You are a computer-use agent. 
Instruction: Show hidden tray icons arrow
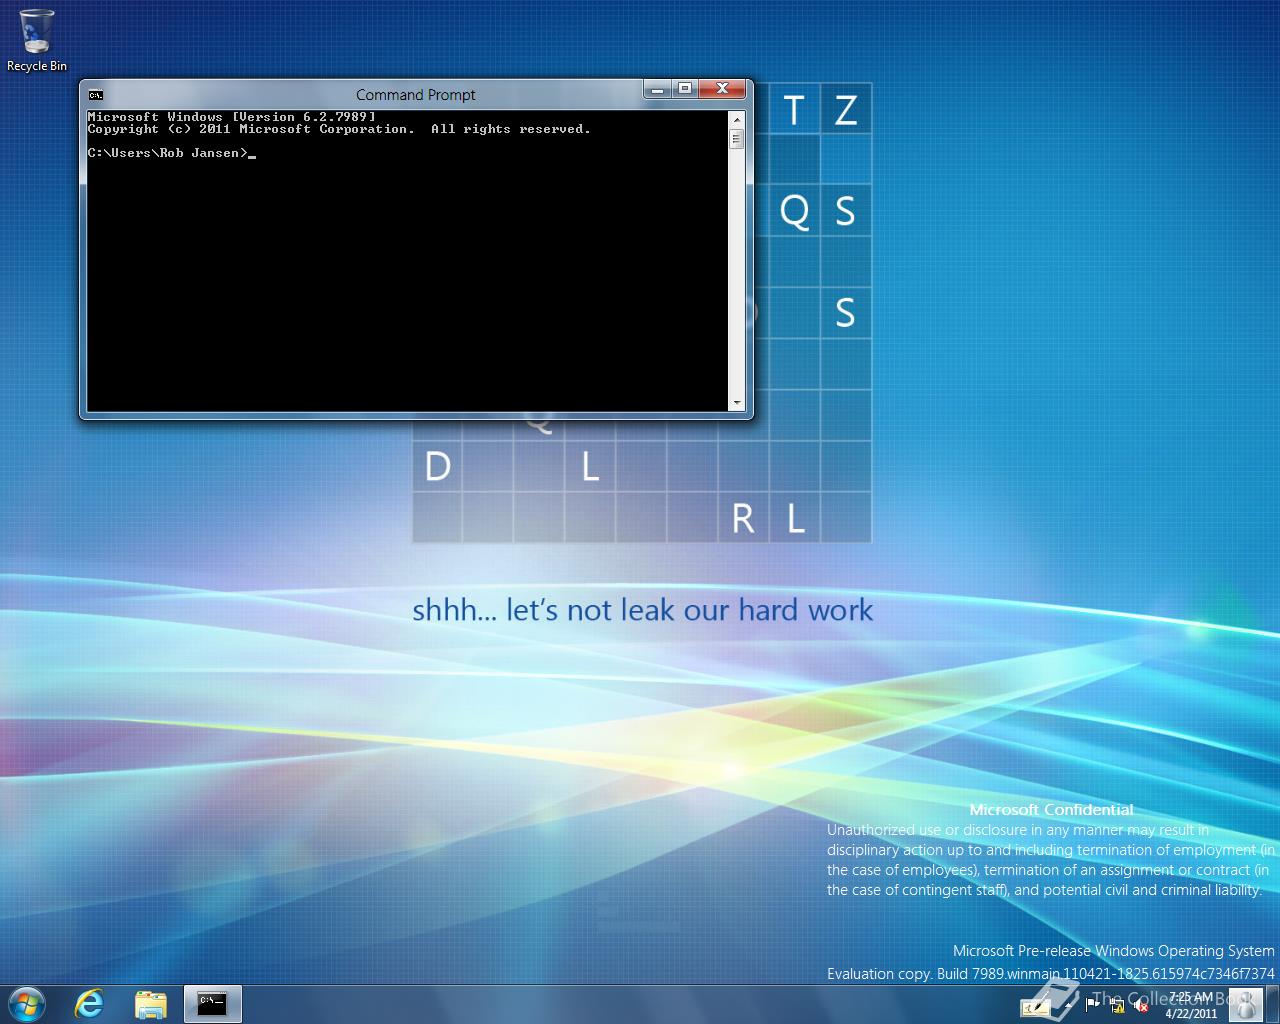(1068, 1006)
